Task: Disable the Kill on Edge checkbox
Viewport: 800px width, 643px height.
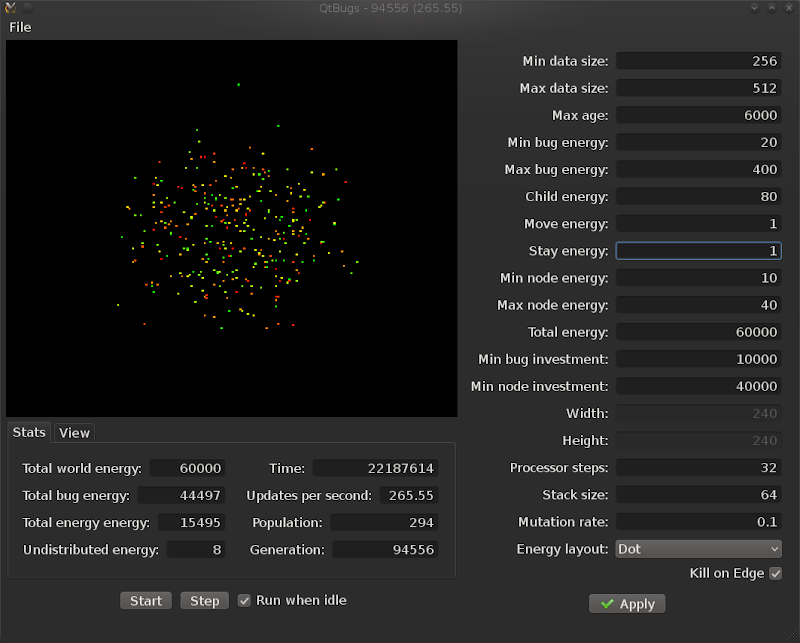Action: coord(776,574)
